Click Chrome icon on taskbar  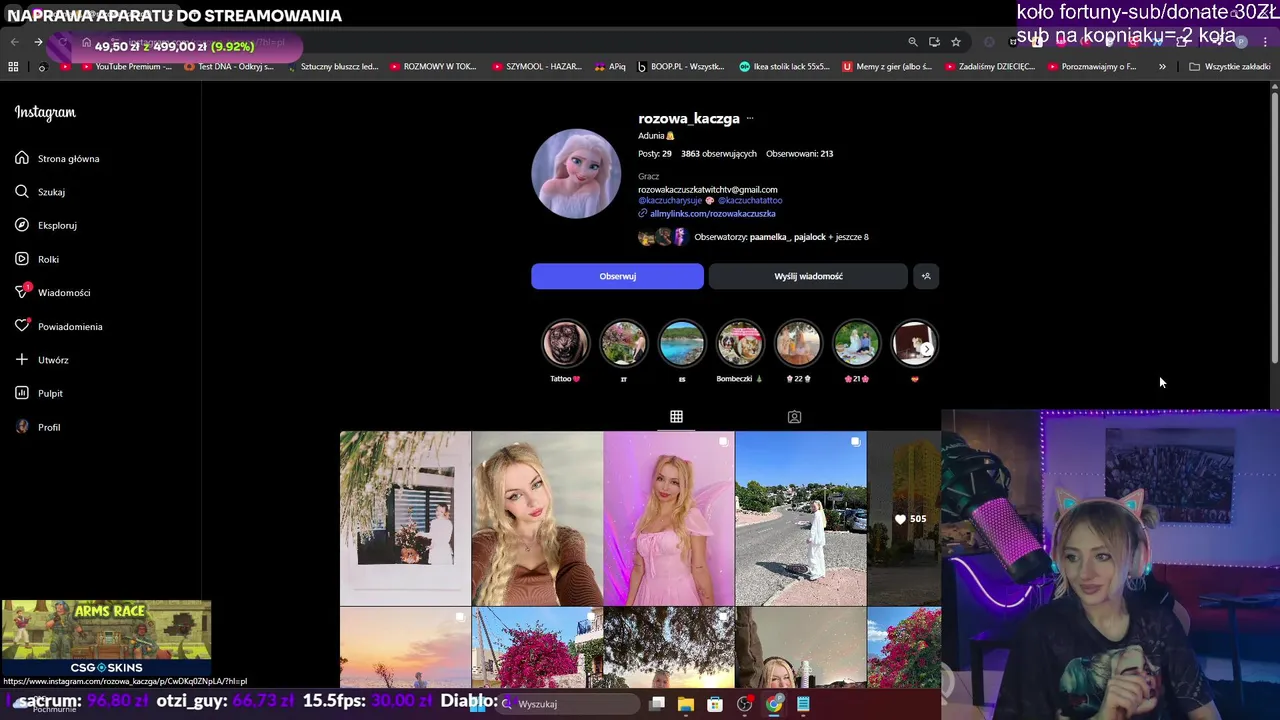pos(774,704)
